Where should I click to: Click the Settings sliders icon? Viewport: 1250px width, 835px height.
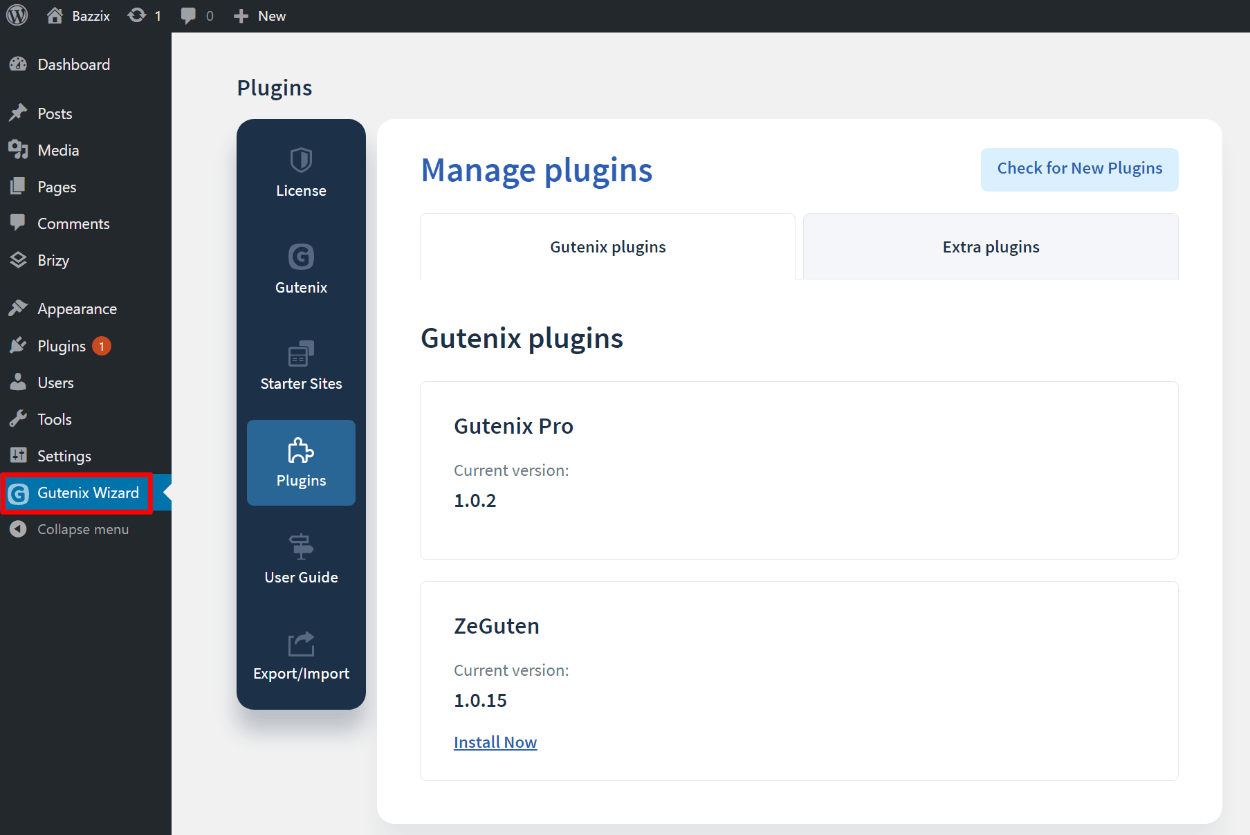pyautogui.click(x=18, y=456)
